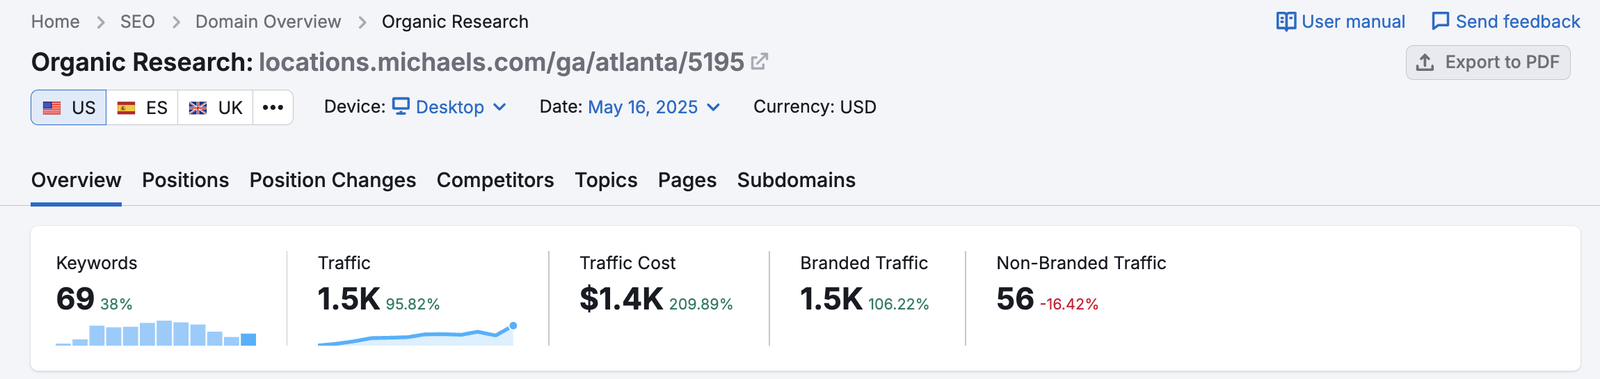
Task: Click the Send feedback speech bubble icon
Action: coord(1440,21)
